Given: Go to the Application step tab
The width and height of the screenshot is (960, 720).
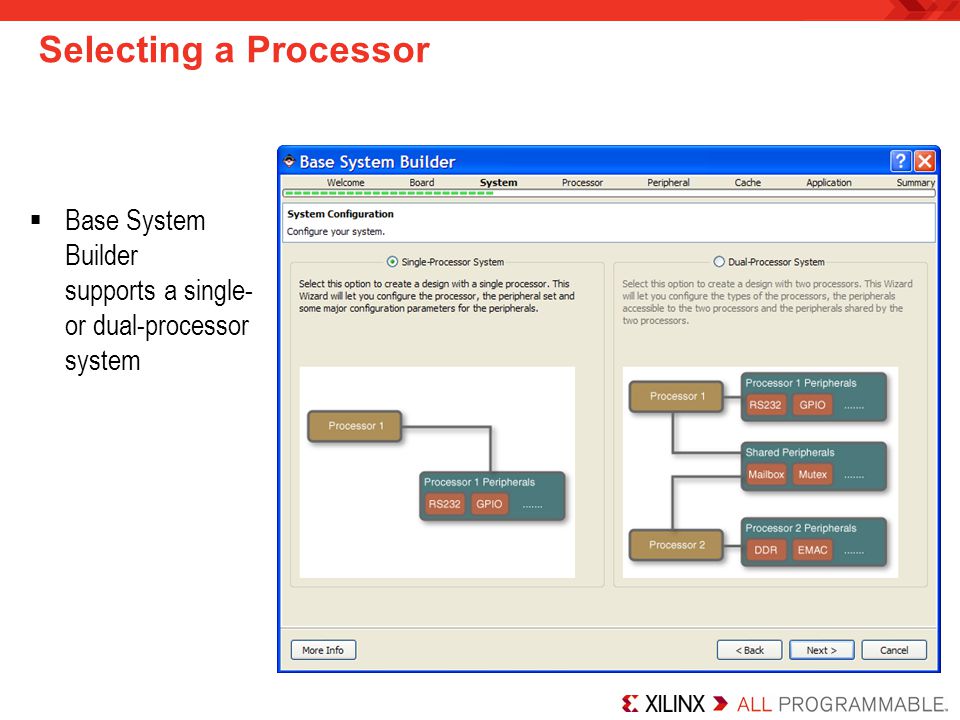Looking at the screenshot, I should coord(828,182).
